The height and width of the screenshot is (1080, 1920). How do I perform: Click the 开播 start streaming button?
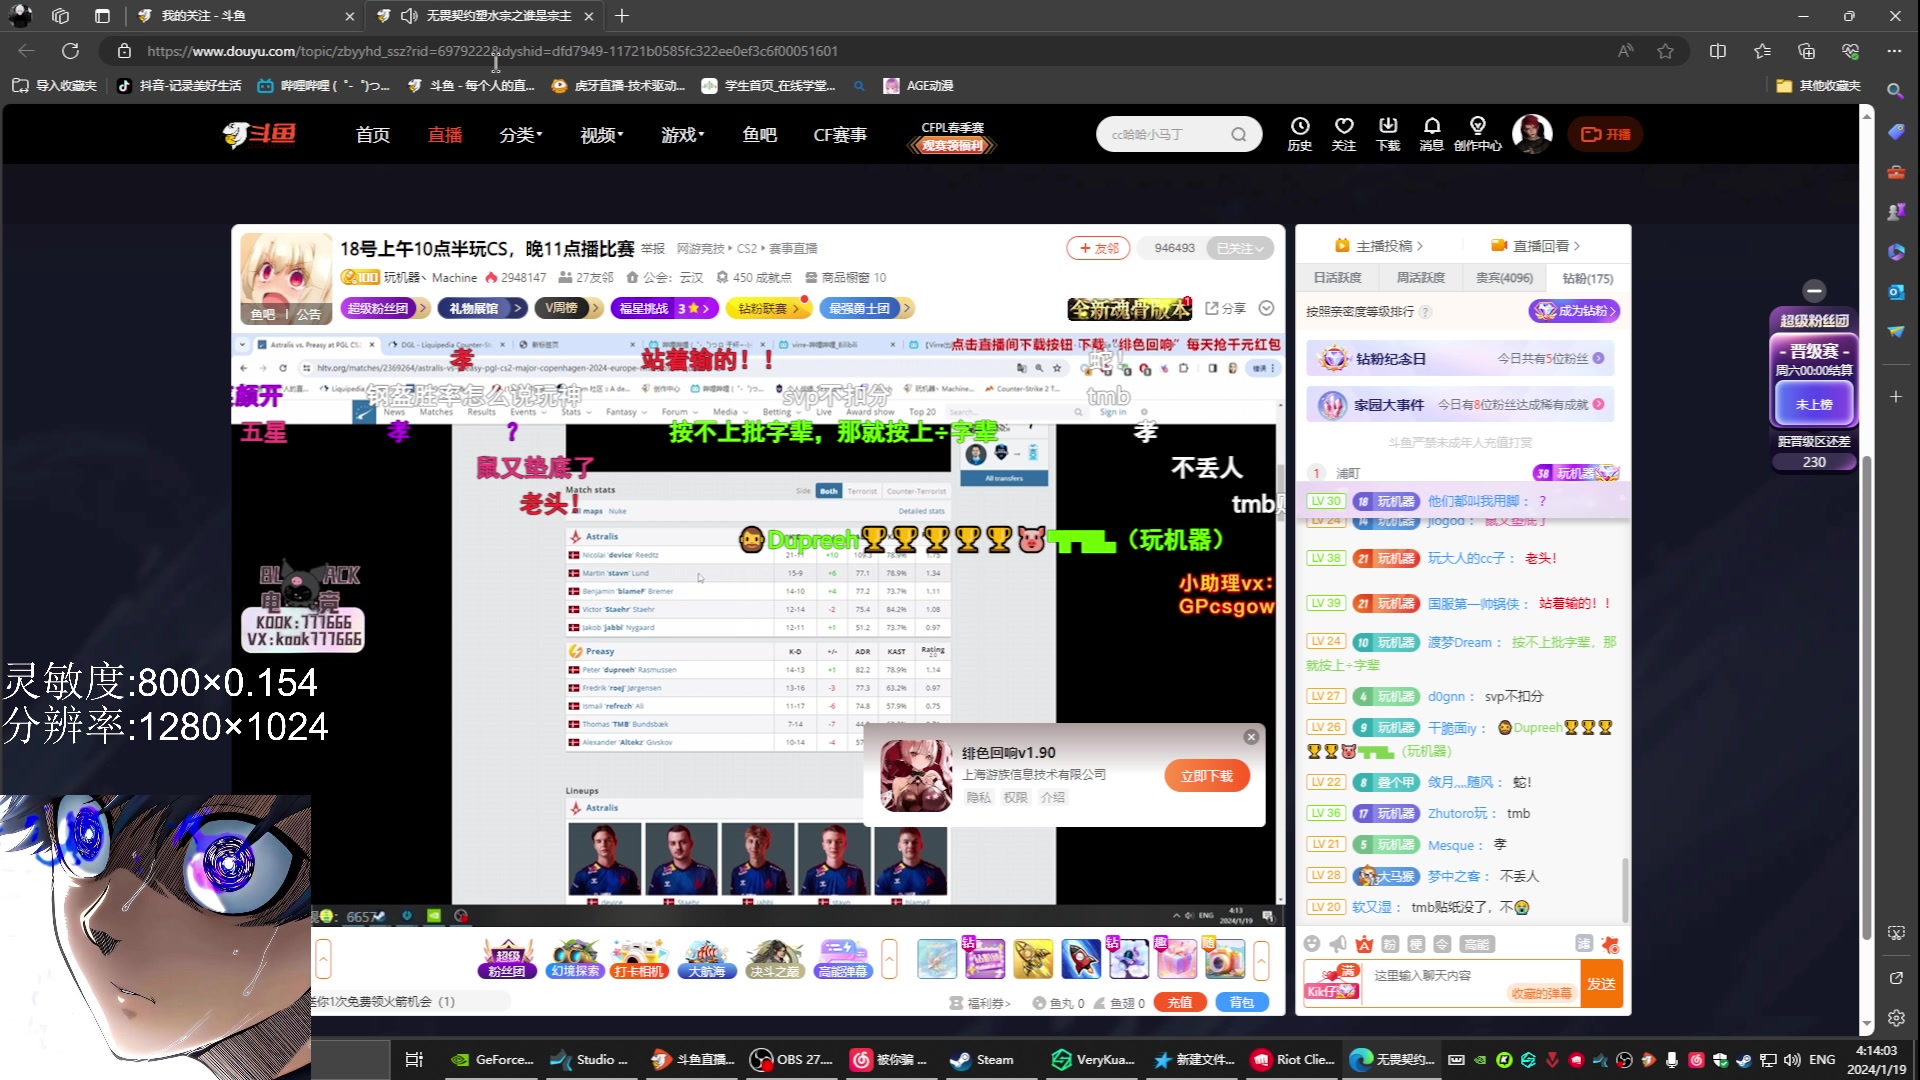point(1605,134)
